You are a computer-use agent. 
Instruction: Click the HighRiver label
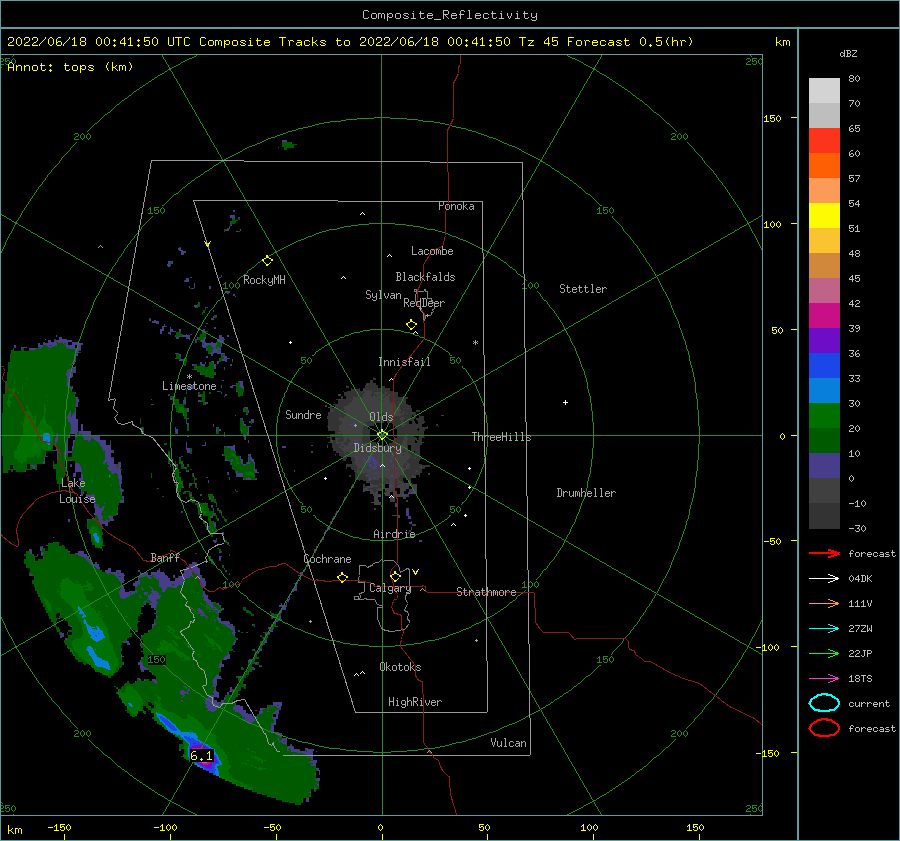[x=415, y=702]
